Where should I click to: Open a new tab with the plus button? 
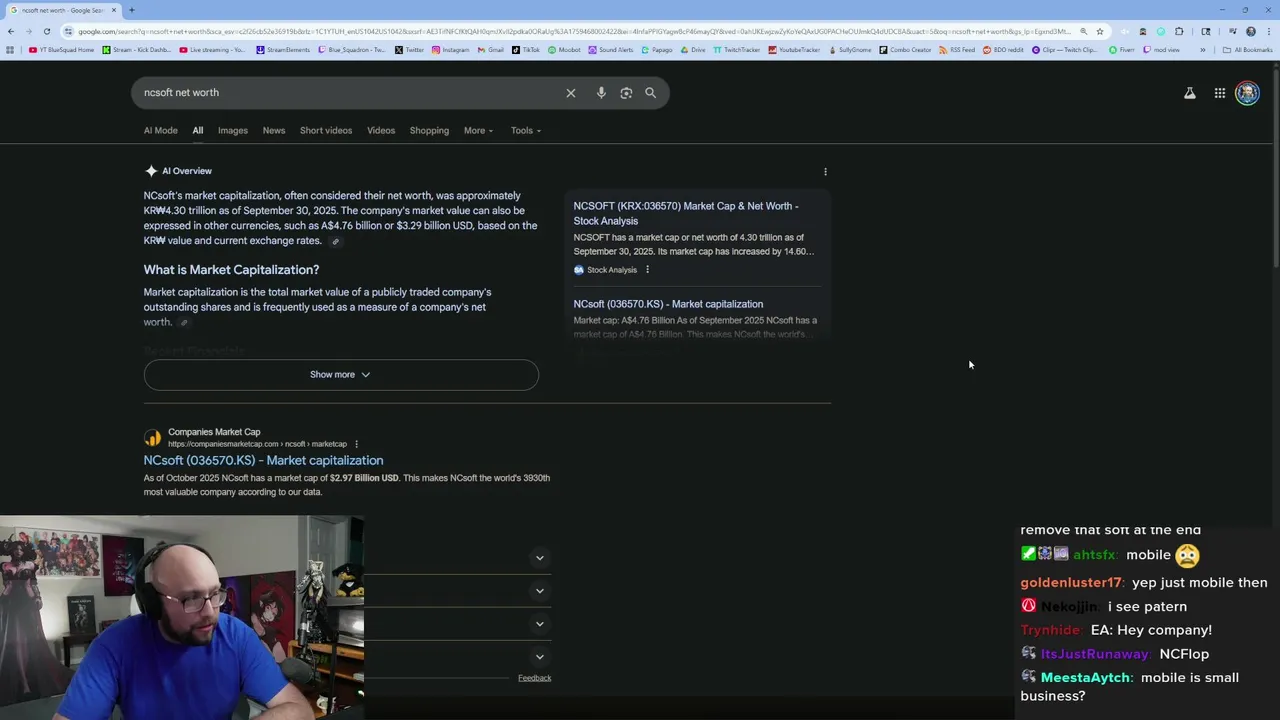131,10
